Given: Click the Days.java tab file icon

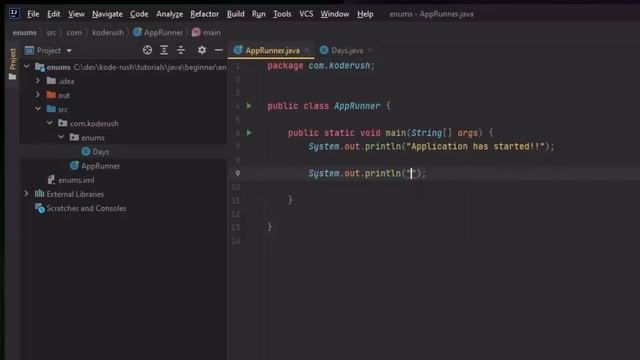Looking at the screenshot, I should point(324,50).
